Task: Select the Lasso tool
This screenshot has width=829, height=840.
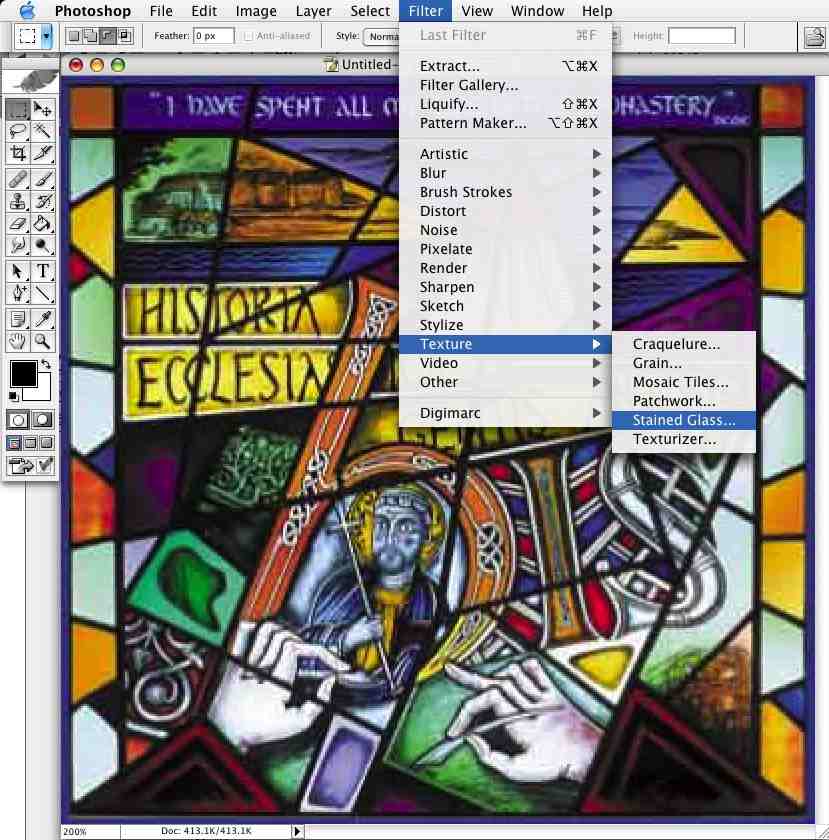Action: 18,131
